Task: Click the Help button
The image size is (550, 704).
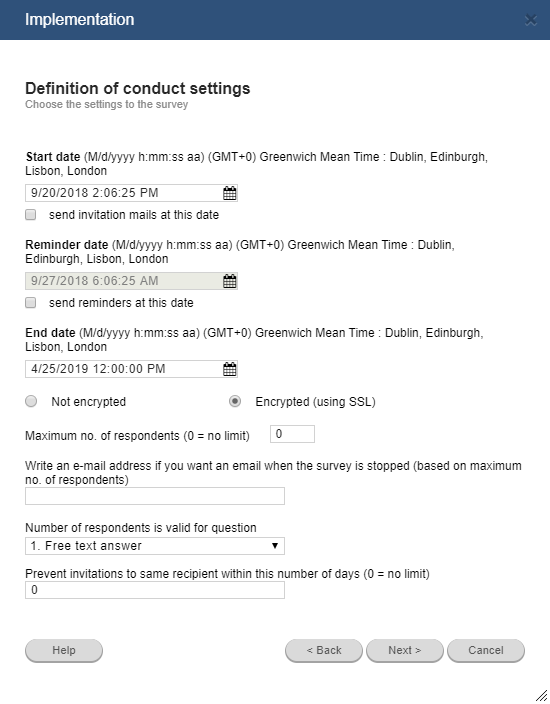Action: tap(64, 651)
